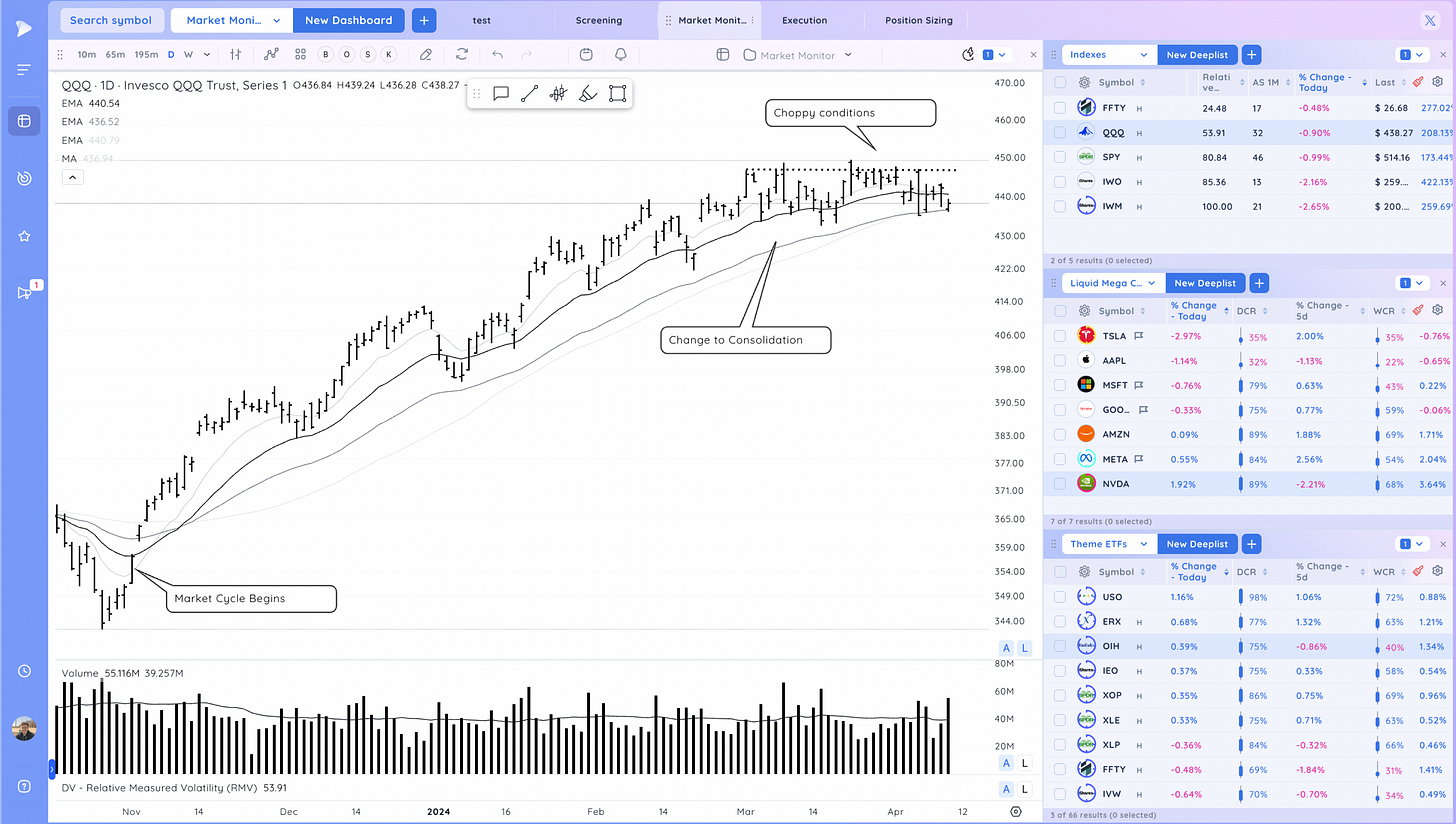
Task: Open column settings gear beside Symbol in Indexes
Action: [1084, 82]
